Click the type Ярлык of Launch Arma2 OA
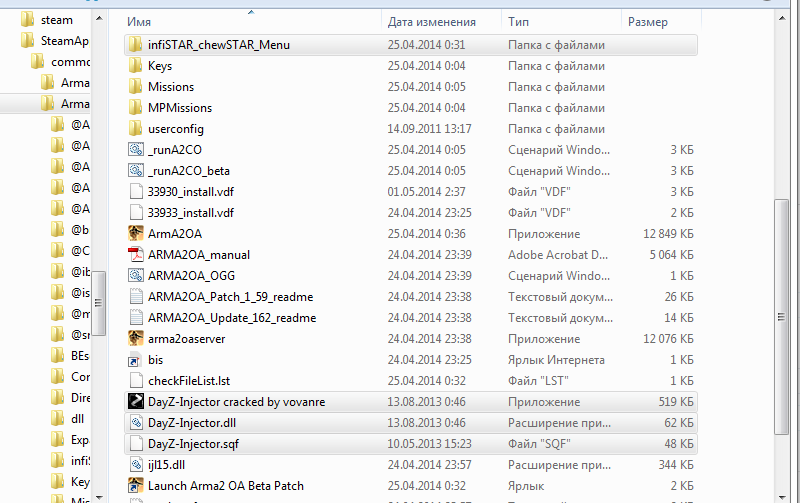Image resolution: width=800 pixels, height=503 pixels. point(526,485)
